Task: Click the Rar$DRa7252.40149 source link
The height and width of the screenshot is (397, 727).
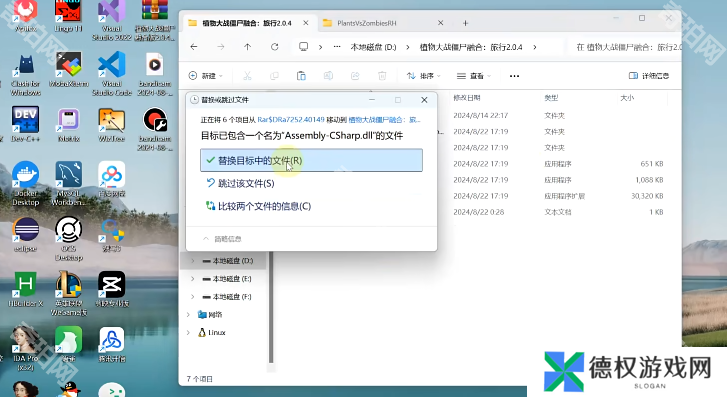Action: pos(291,120)
